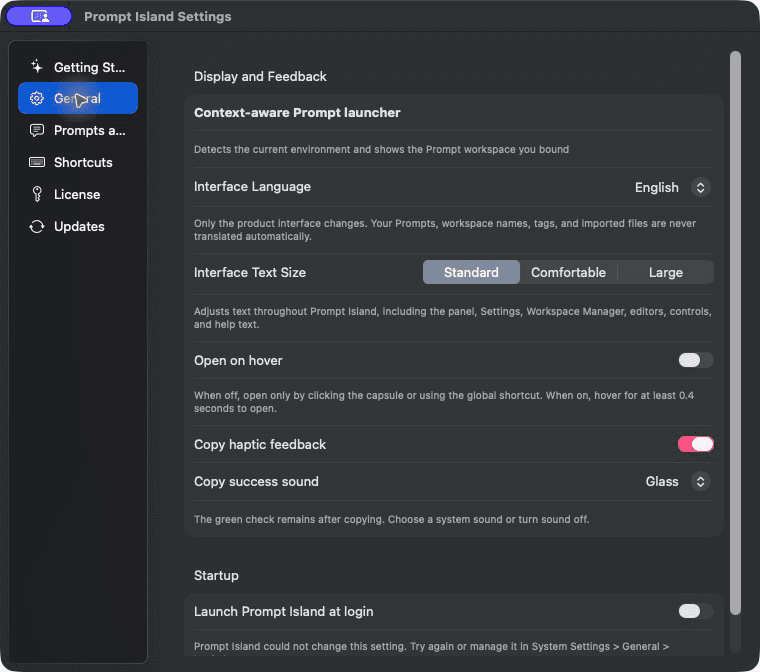Image resolution: width=760 pixels, height=672 pixels.
Task: Click the key icon for License
Action: coord(37,194)
